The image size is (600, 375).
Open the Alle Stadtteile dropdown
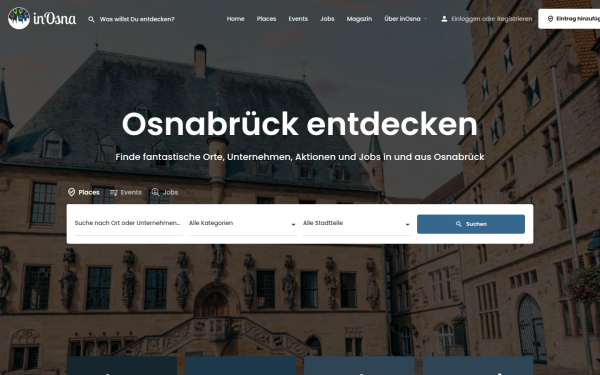pos(357,224)
